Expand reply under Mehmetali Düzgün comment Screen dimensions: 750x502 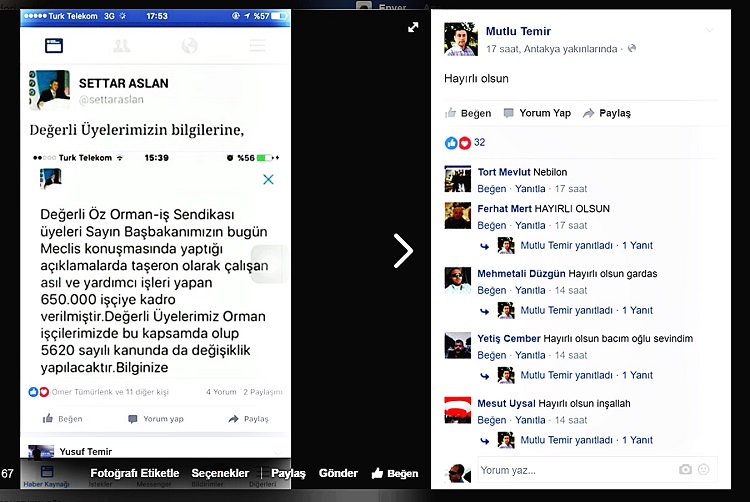[x=586, y=311]
